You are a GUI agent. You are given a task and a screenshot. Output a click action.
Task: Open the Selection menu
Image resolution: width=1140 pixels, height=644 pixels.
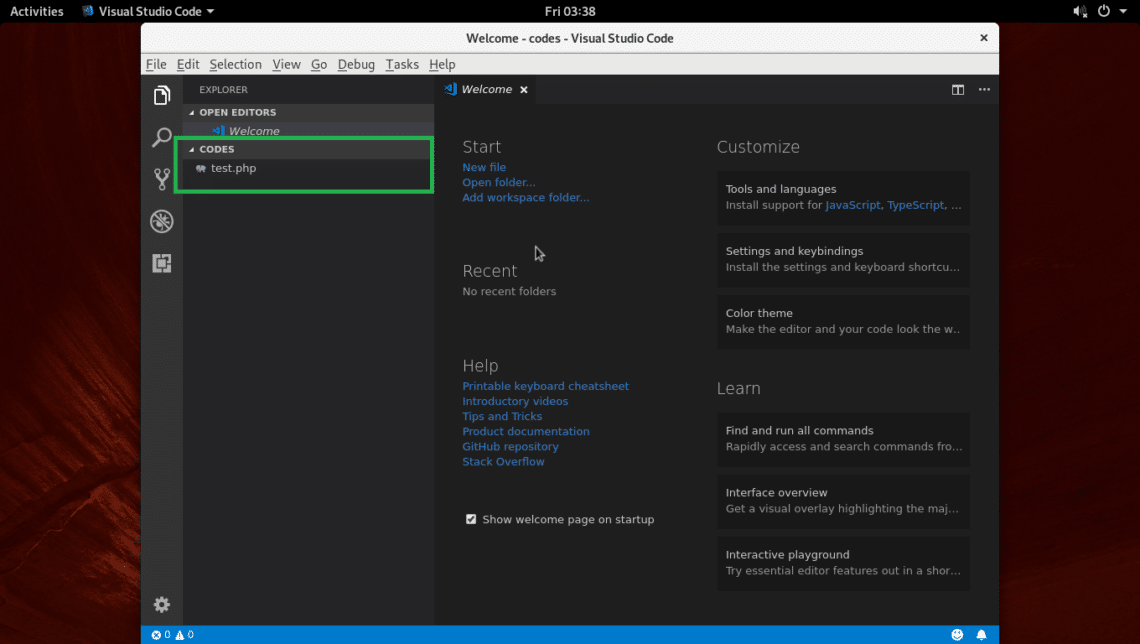(235, 64)
